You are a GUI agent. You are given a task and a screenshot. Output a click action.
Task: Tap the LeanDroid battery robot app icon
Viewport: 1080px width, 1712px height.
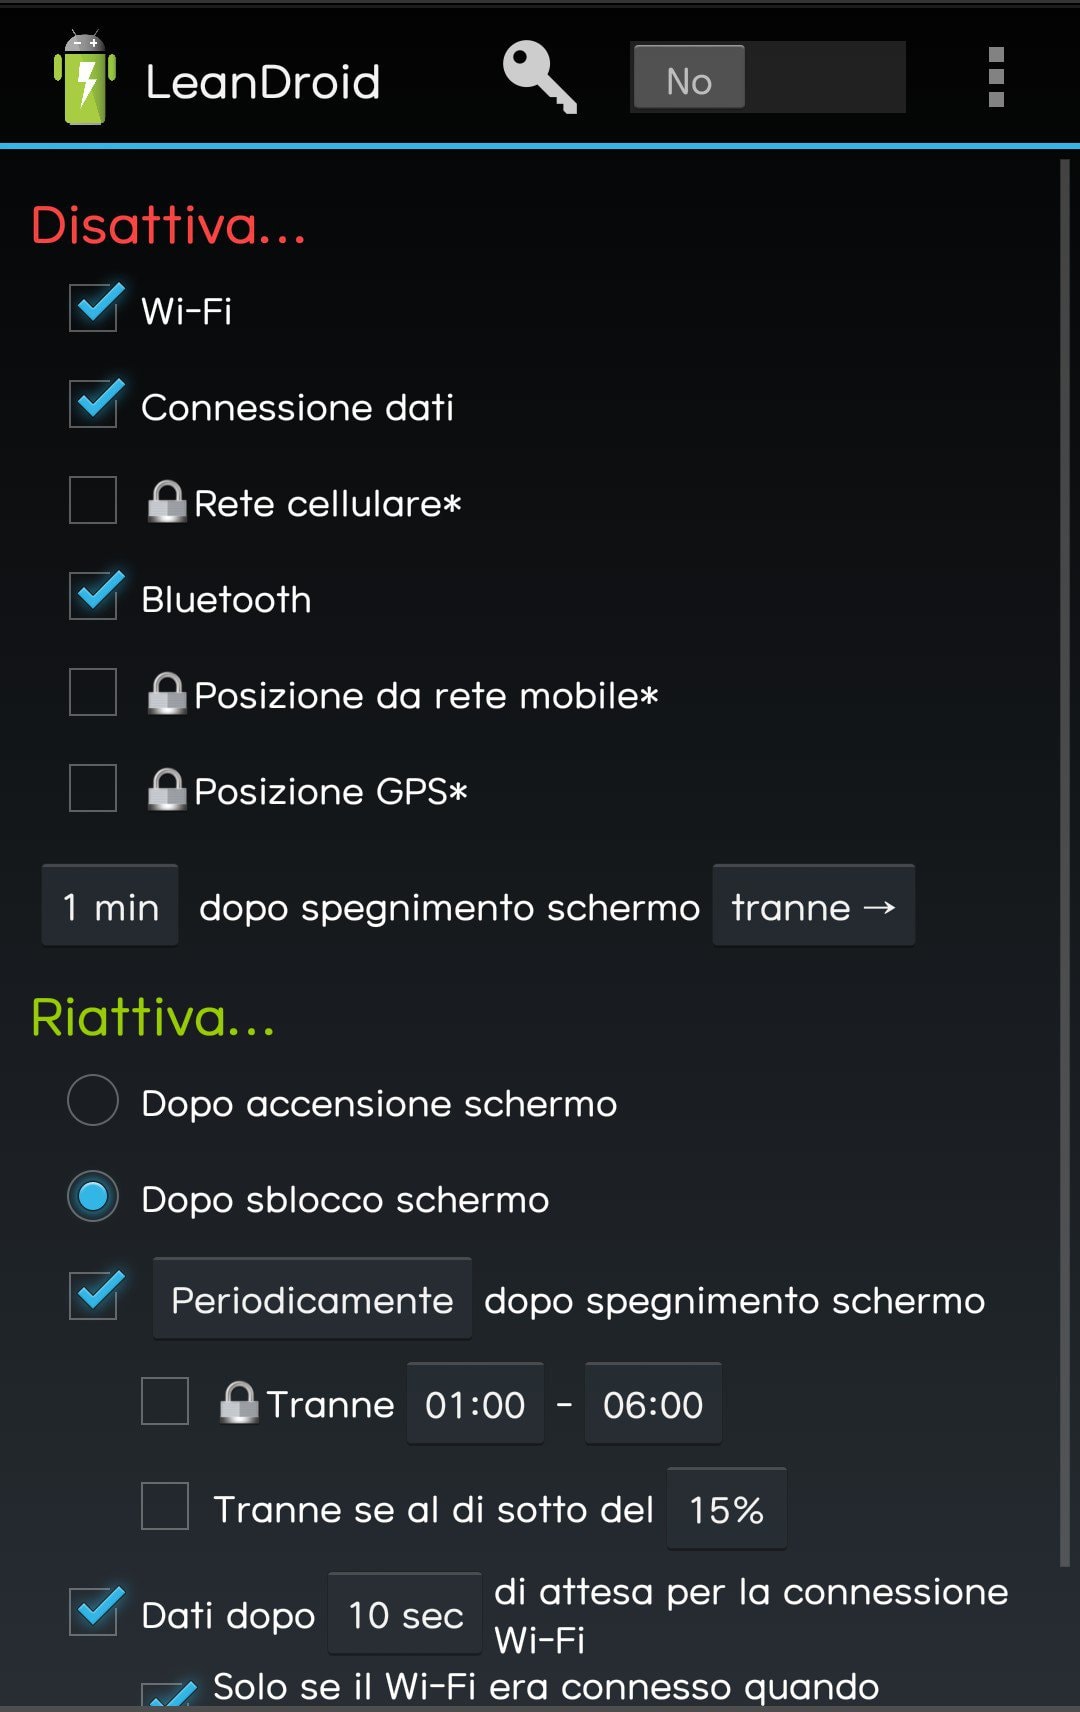[85, 78]
